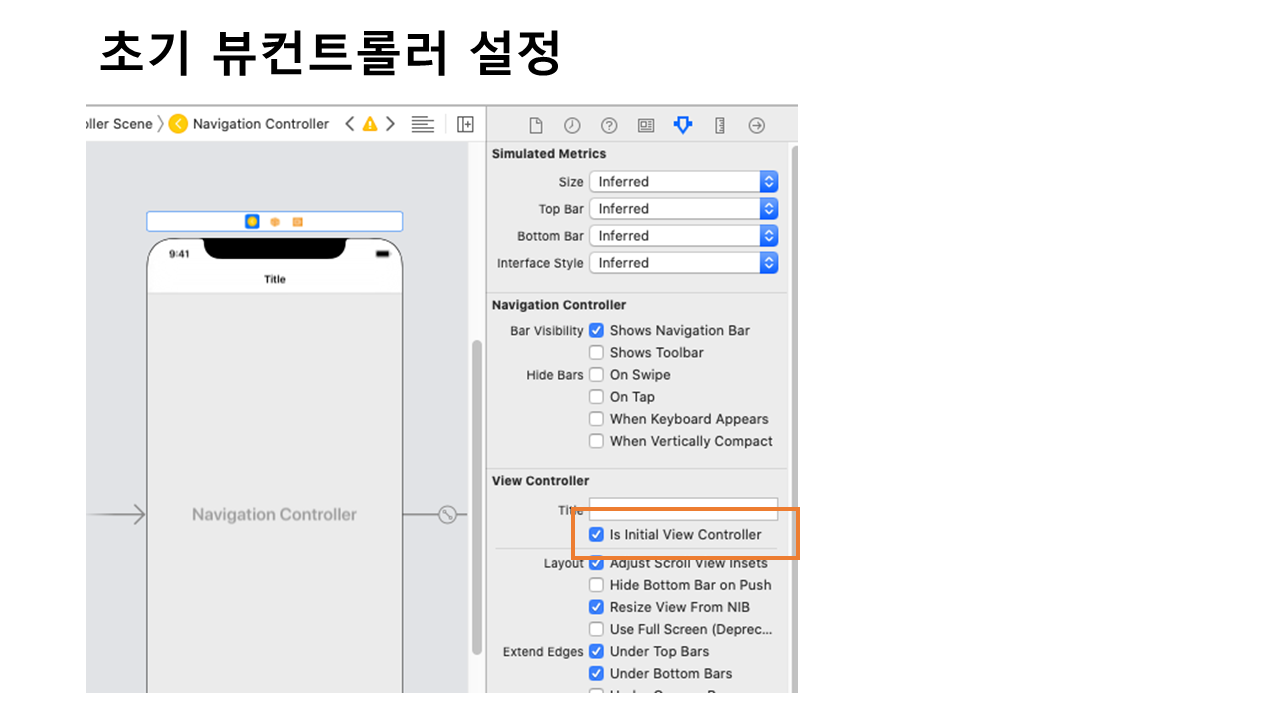Switch to the Identity inspector

(x=646, y=125)
